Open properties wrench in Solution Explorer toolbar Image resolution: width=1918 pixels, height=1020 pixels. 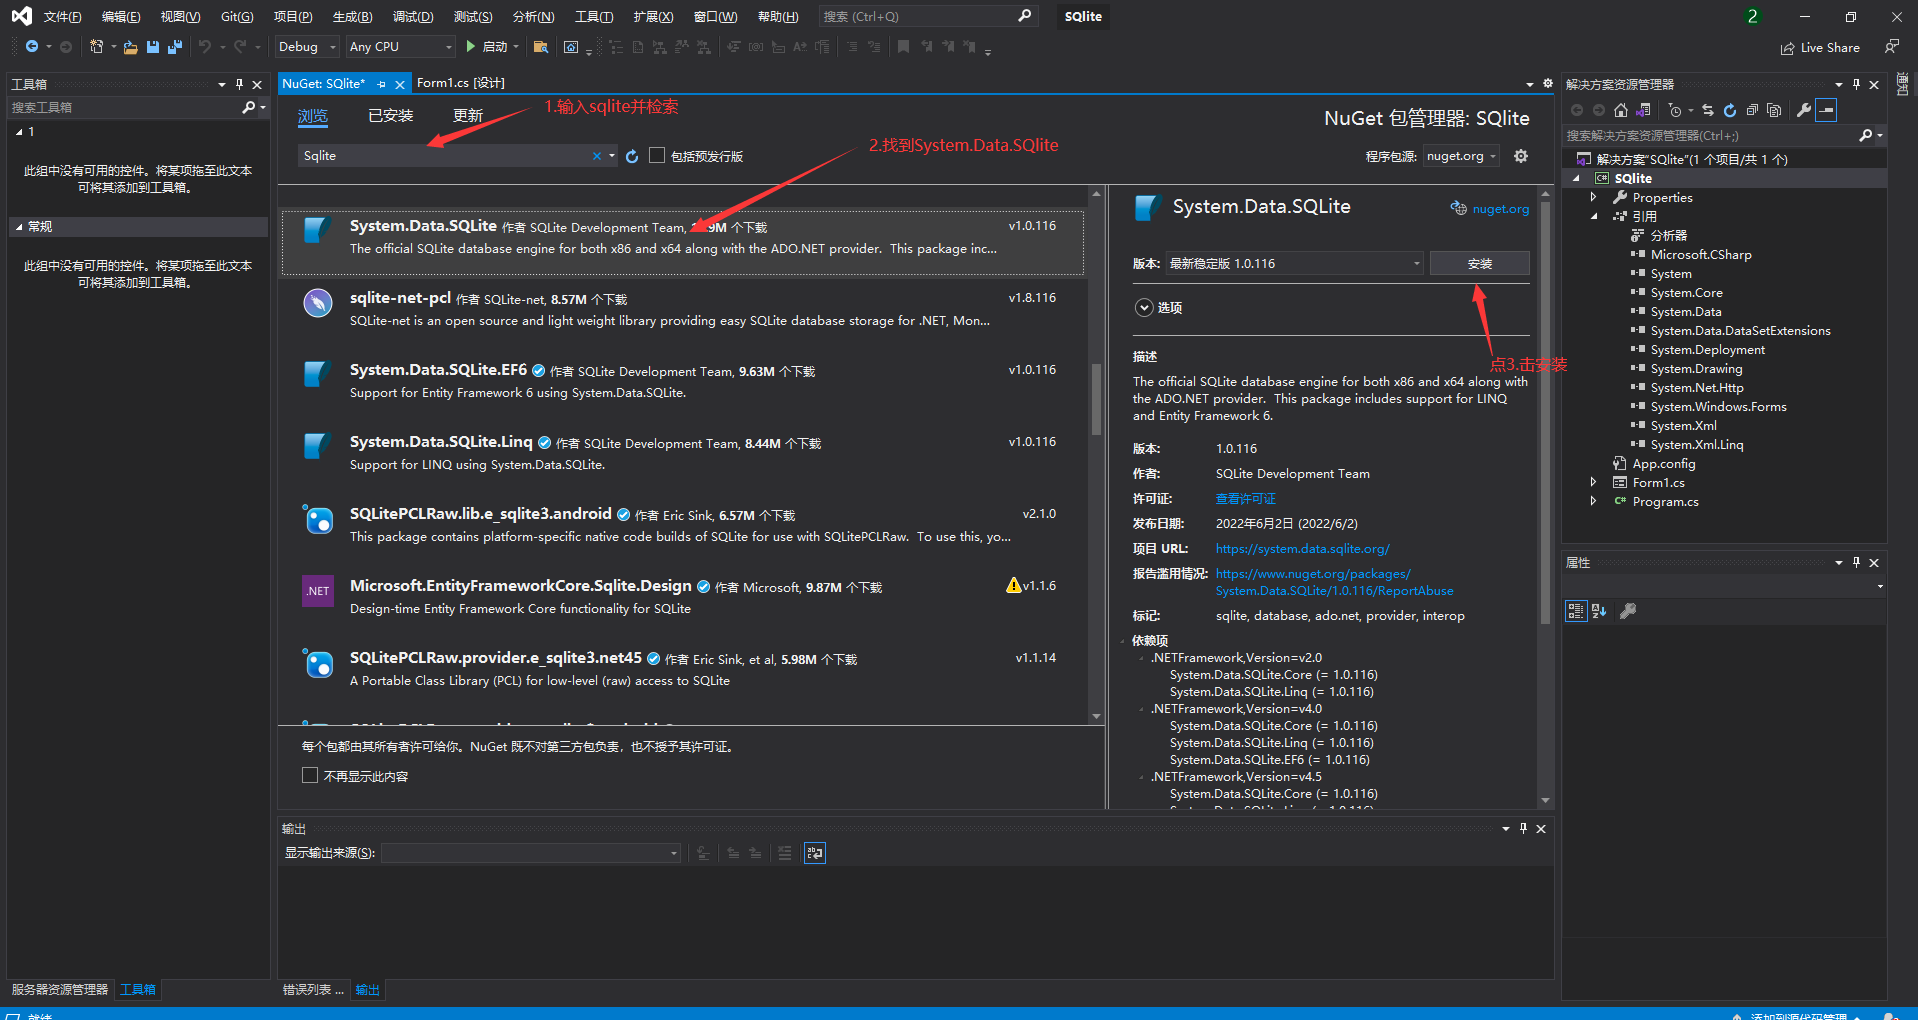coord(1804,110)
